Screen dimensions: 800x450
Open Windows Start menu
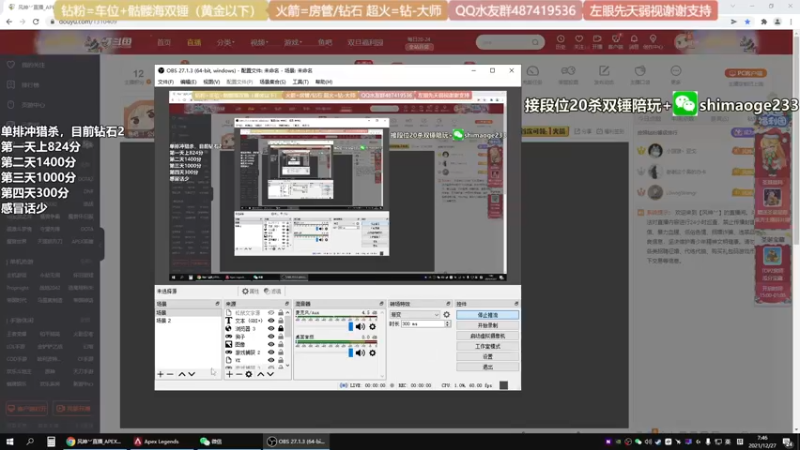click(x=10, y=441)
